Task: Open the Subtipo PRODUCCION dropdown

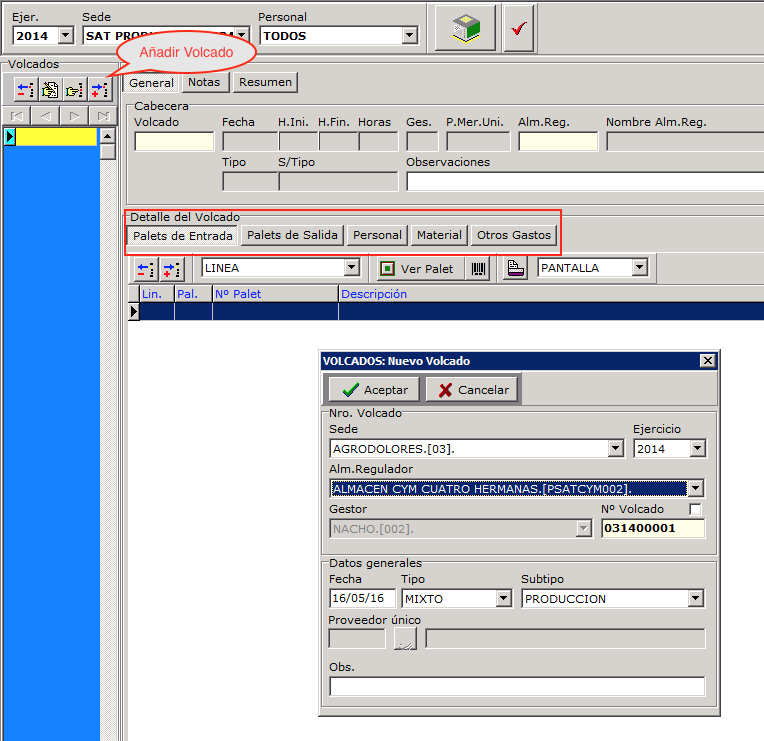Action: [x=696, y=599]
